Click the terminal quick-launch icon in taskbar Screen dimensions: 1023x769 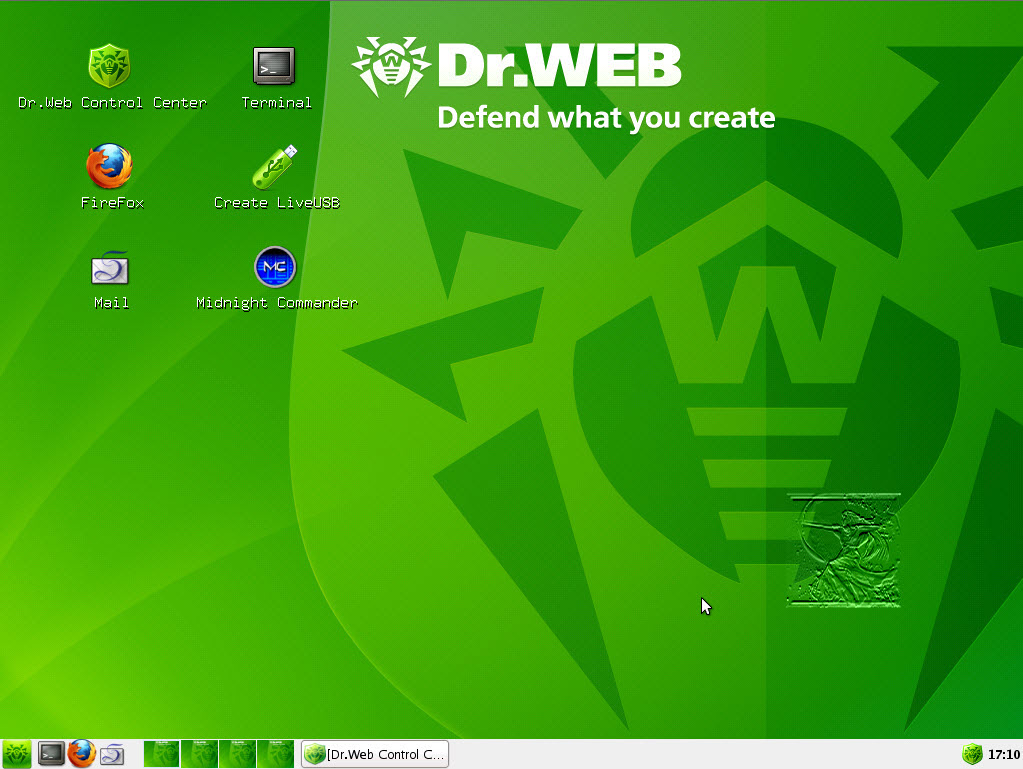tap(51, 754)
